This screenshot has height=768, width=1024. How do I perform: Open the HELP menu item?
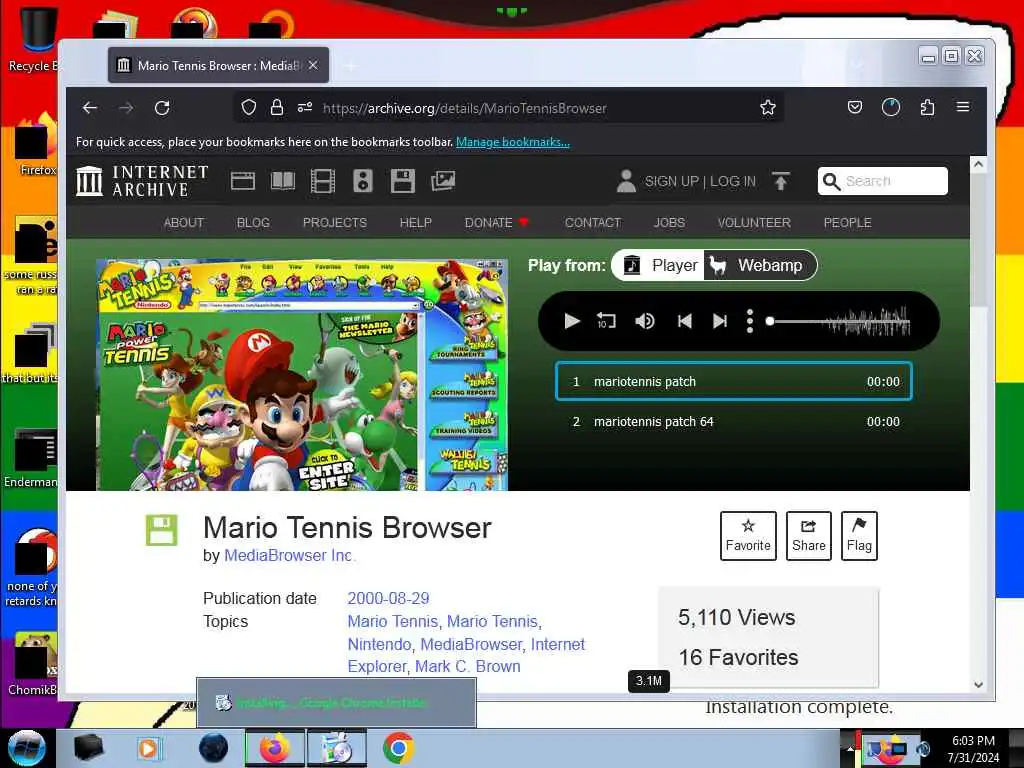click(415, 223)
